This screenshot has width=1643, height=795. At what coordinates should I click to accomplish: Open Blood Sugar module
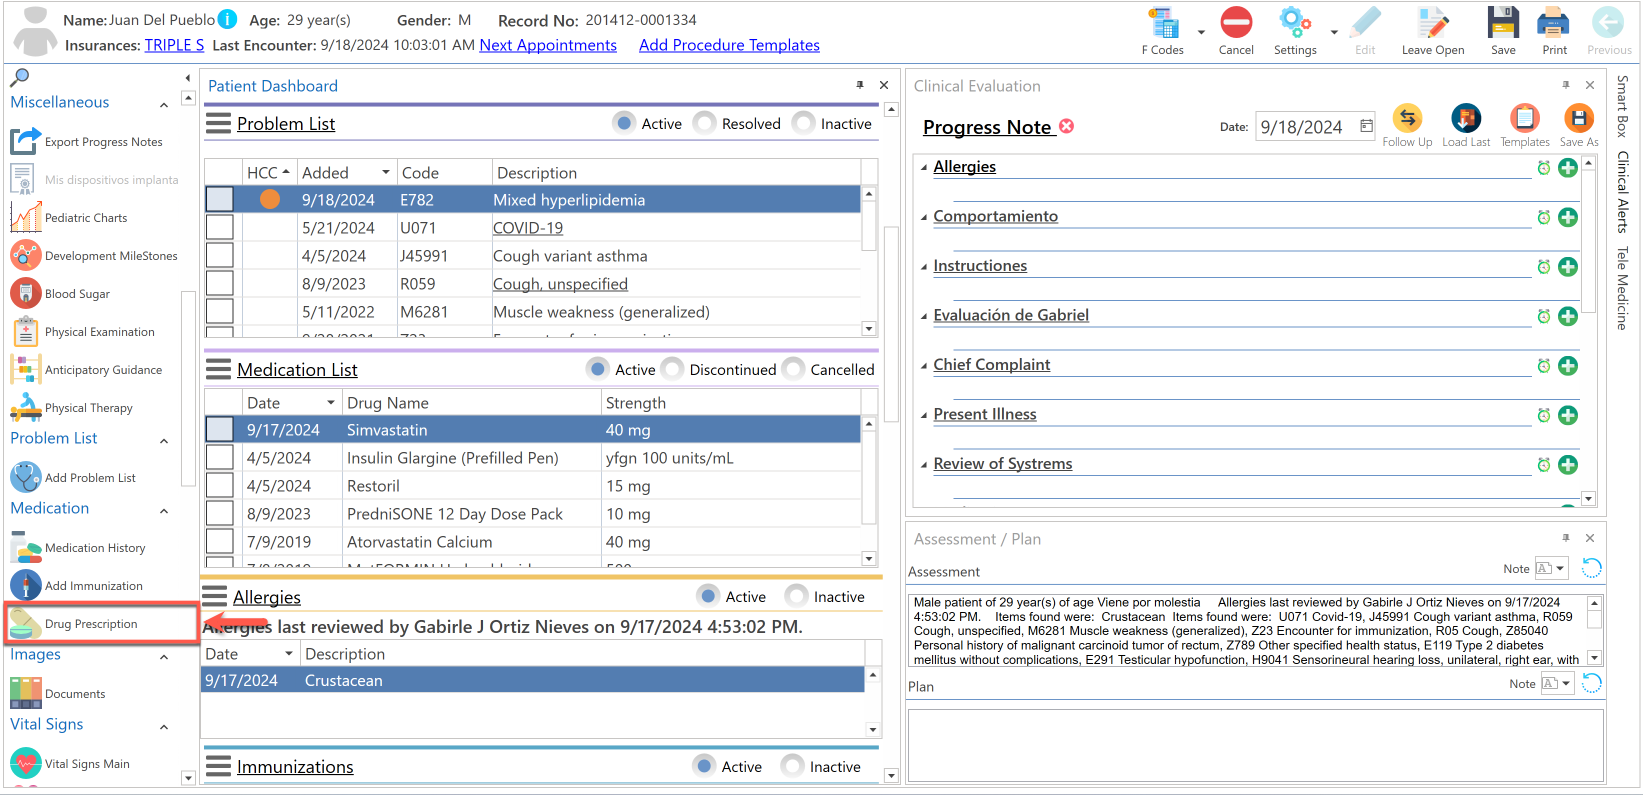point(60,294)
